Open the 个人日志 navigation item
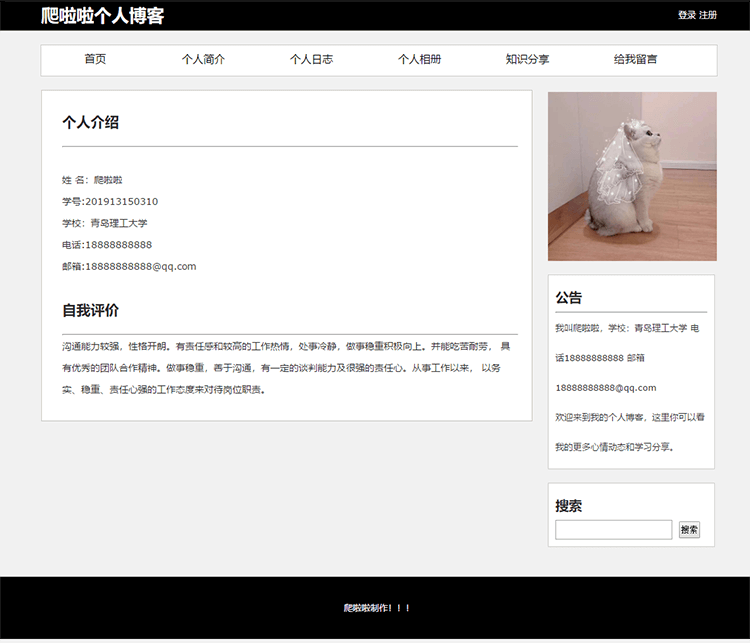This screenshot has height=643, width=750. pos(311,60)
